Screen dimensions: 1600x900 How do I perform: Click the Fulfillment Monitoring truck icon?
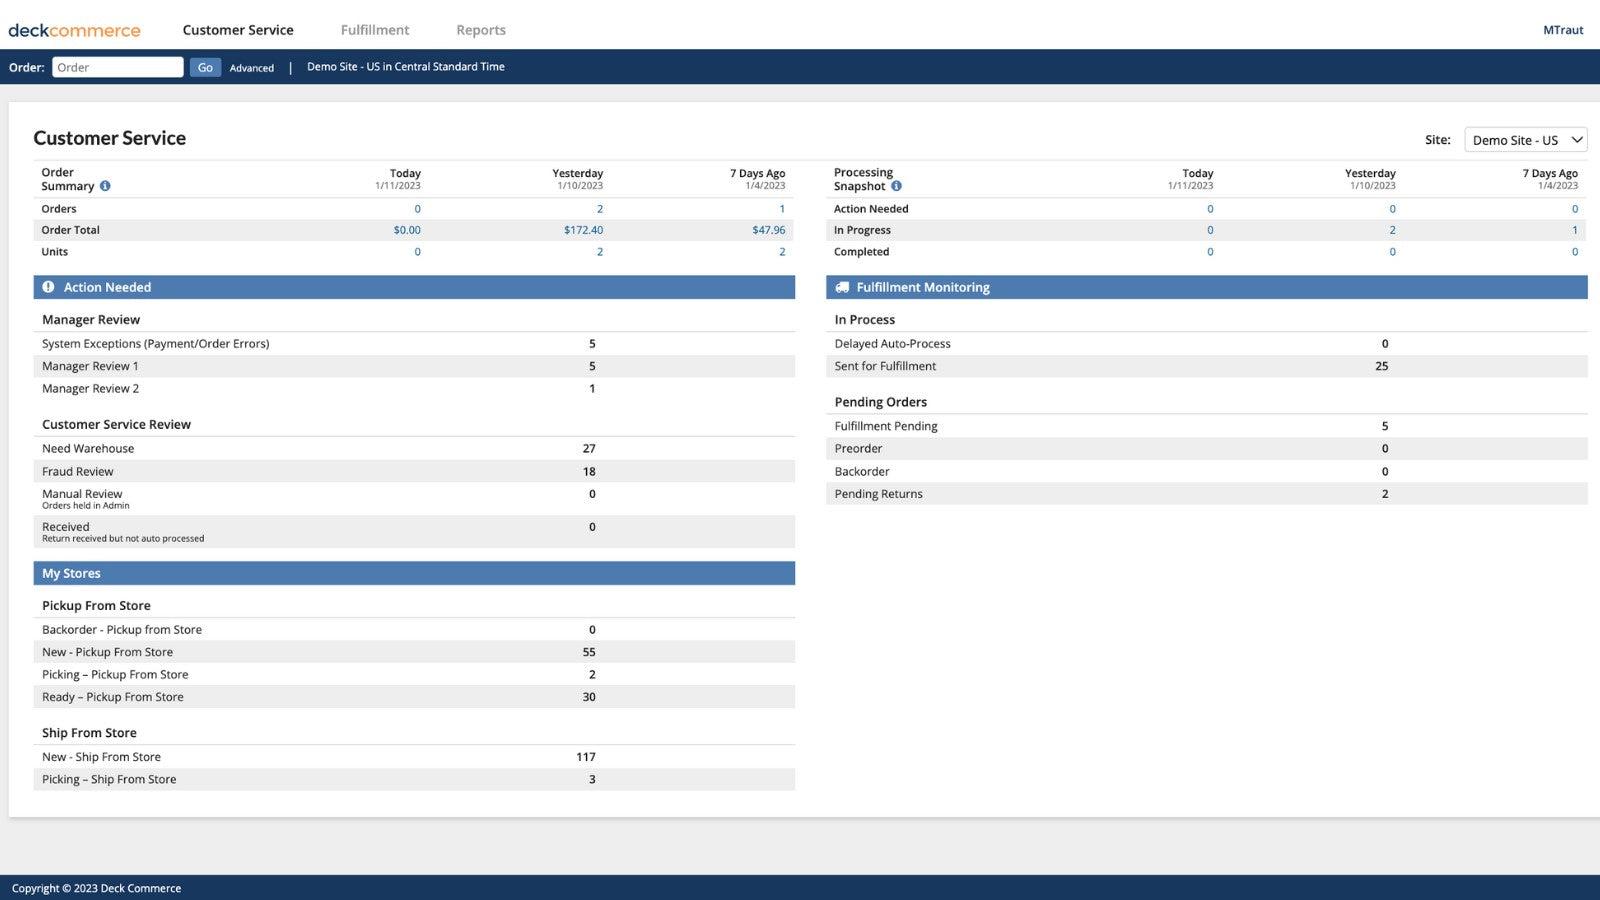842,287
